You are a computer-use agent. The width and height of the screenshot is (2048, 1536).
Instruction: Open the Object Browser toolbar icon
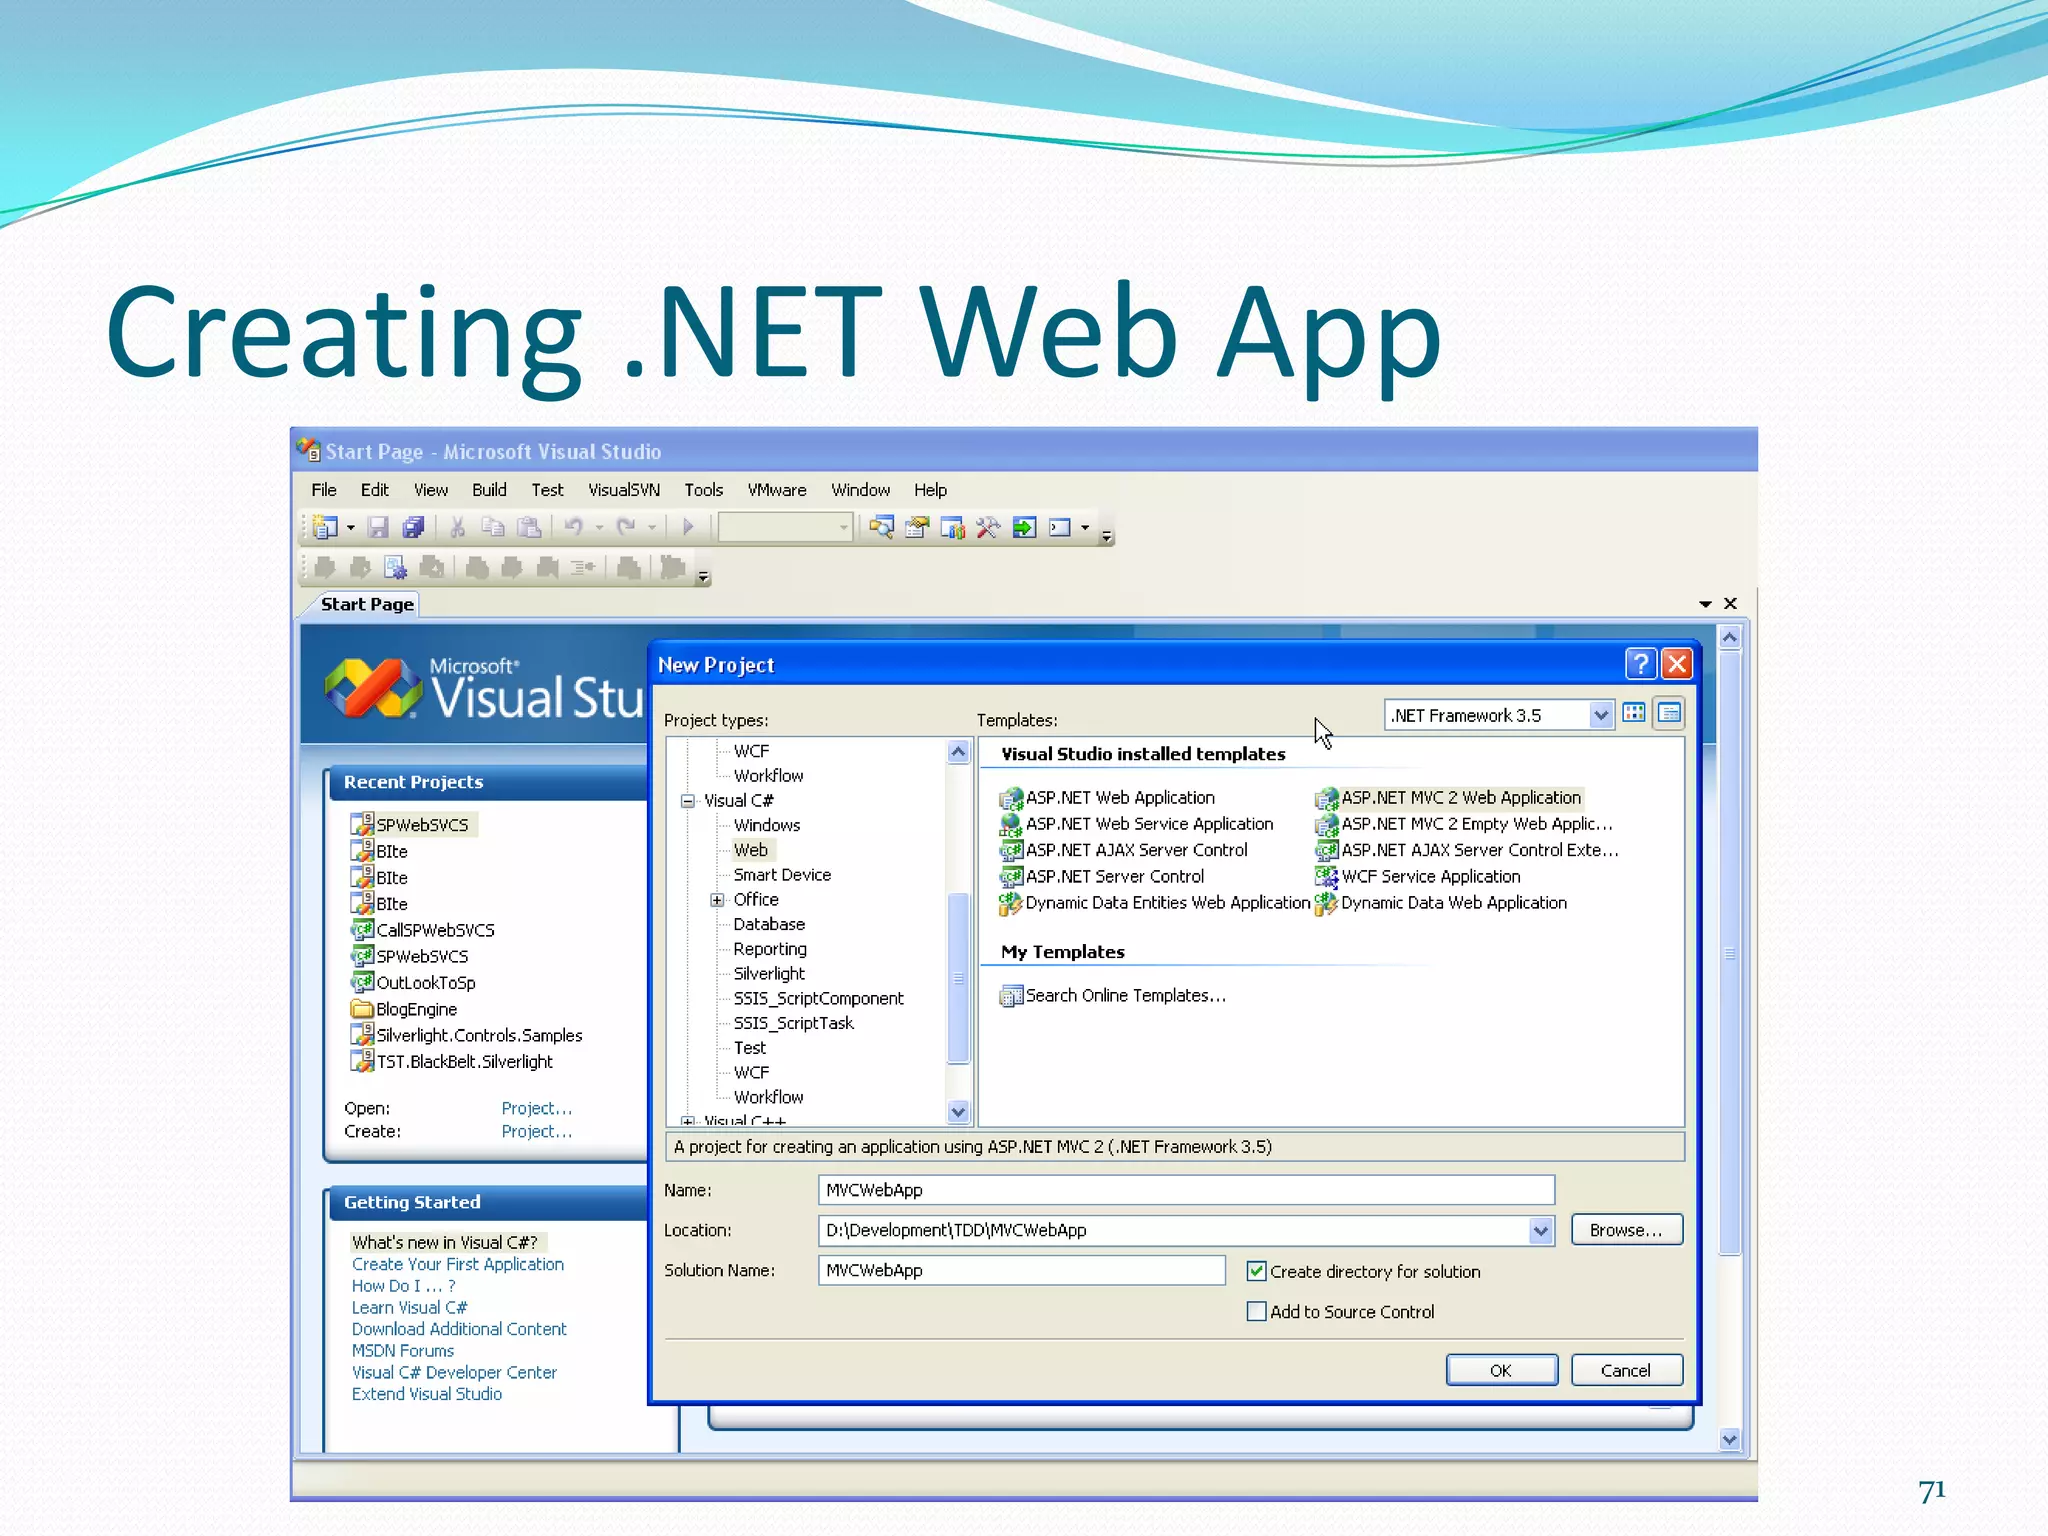(x=953, y=527)
